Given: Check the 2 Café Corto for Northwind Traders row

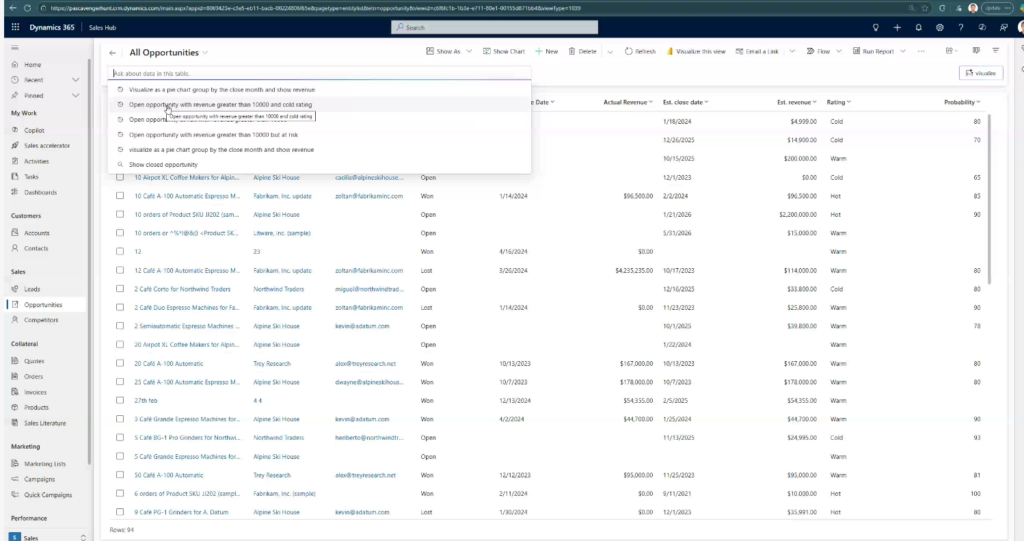Looking at the screenshot, I should 120,288.
